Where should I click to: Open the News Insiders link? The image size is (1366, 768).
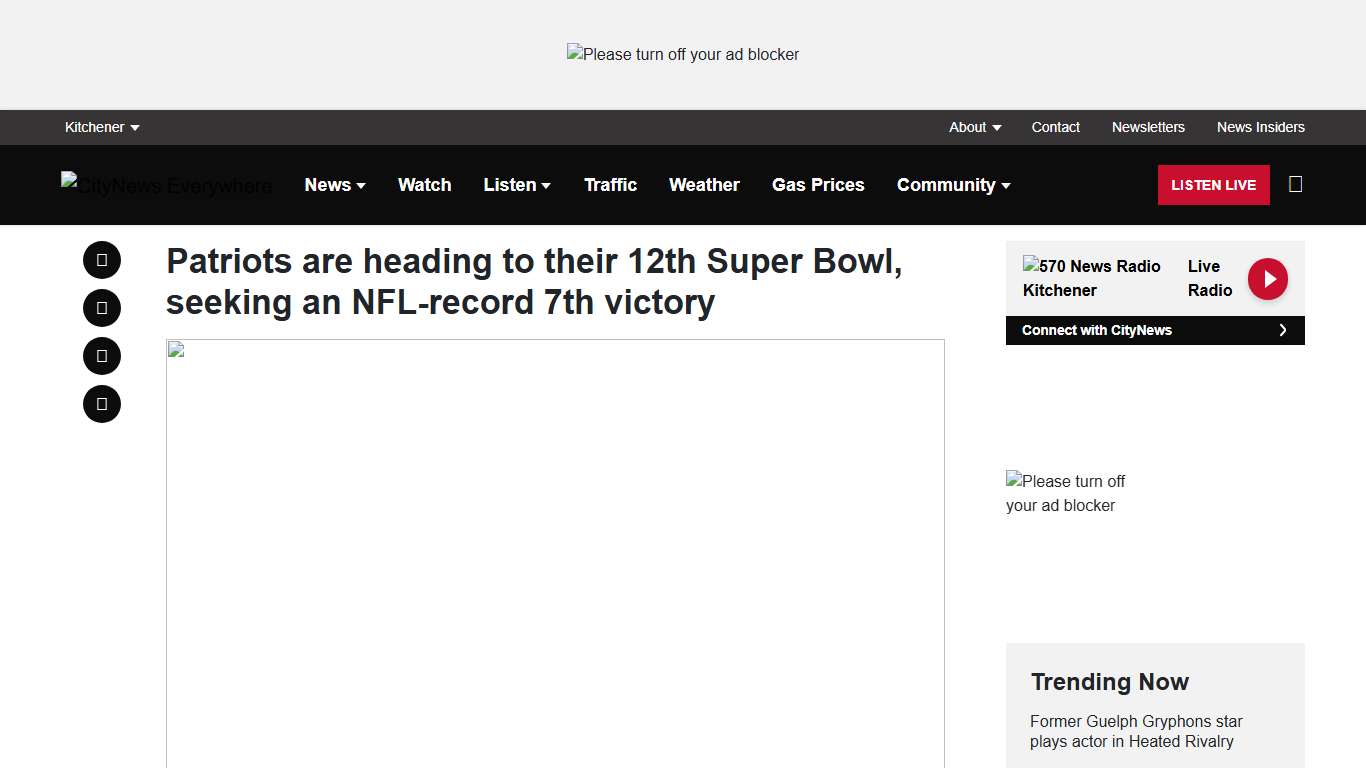click(x=1260, y=127)
